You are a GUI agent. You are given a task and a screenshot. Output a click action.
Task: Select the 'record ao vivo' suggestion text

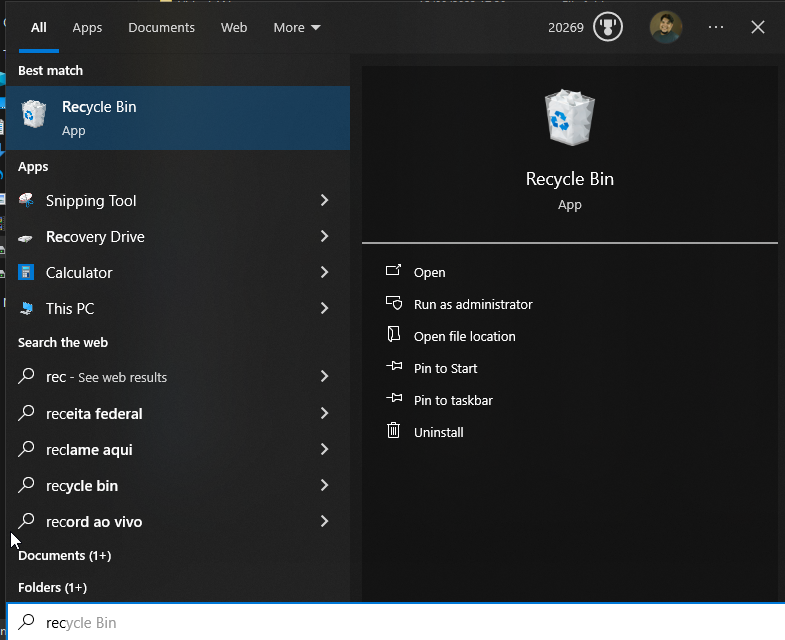94,522
